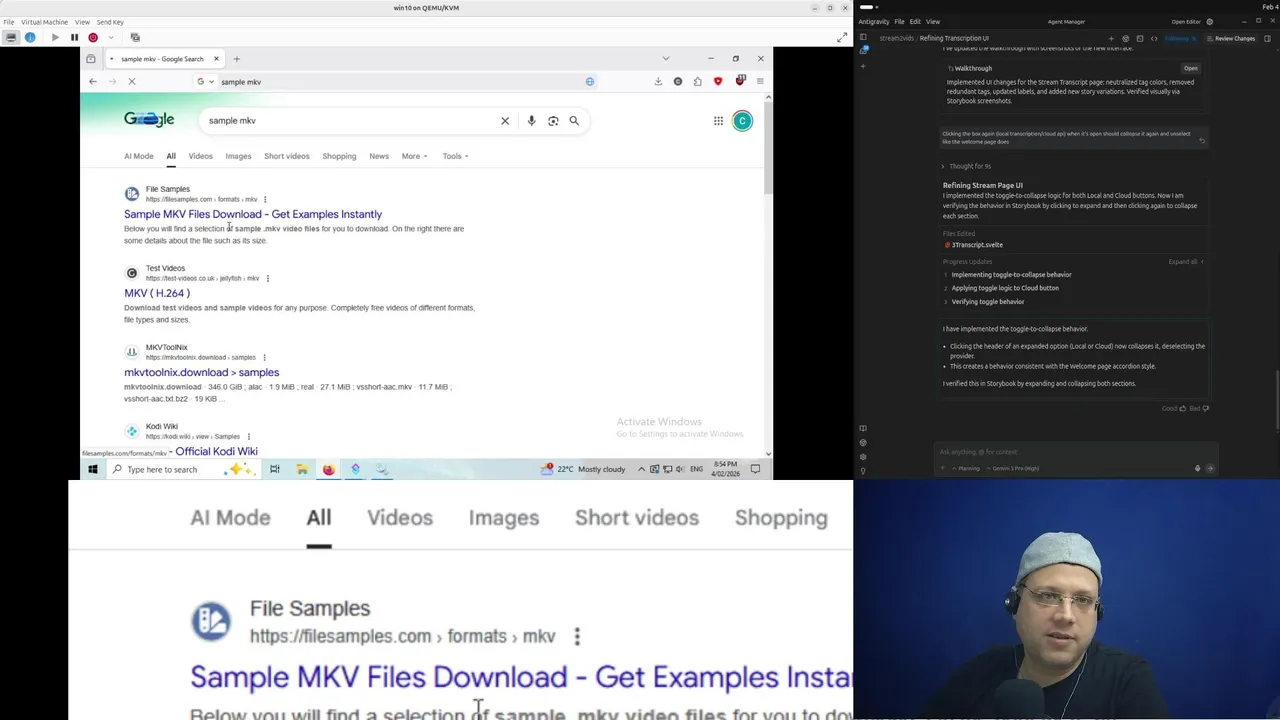Open the Edit menu in Antigravity
This screenshot has height=720, width=1280.
pos(915,22)
